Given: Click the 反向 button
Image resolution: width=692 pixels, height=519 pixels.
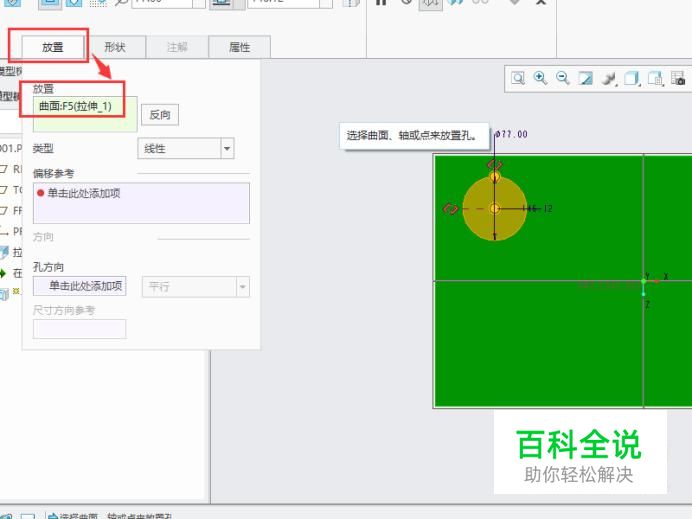Looking at the screenshot, I should (160, 115).
